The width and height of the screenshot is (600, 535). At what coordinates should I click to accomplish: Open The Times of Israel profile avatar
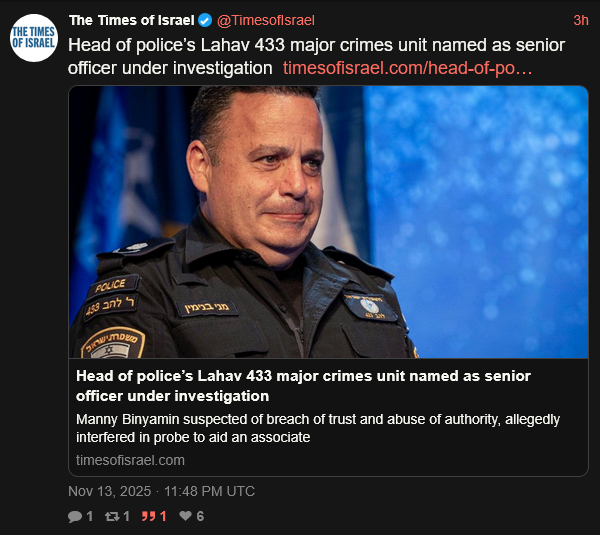pyautogui.click(x=34, y=37)
